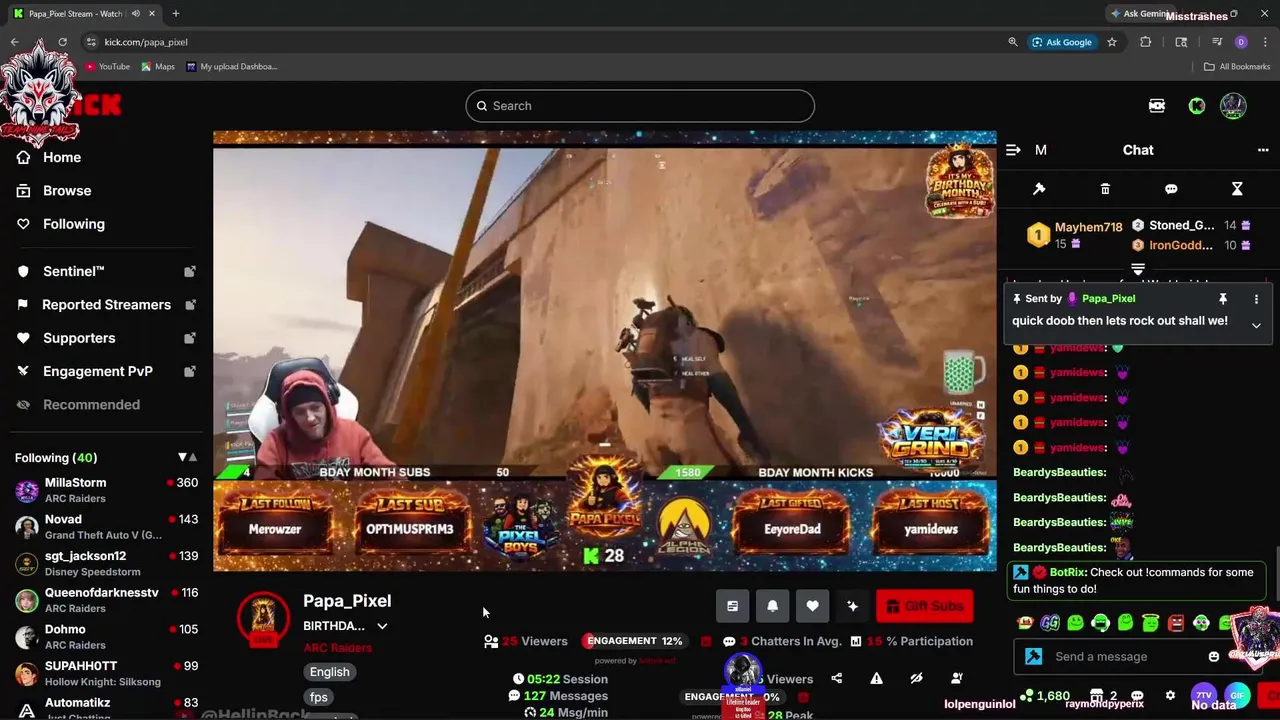1280x720 pixels.
Task: Open the chat three-dots options menu
Action: (x=1263, y=150)
